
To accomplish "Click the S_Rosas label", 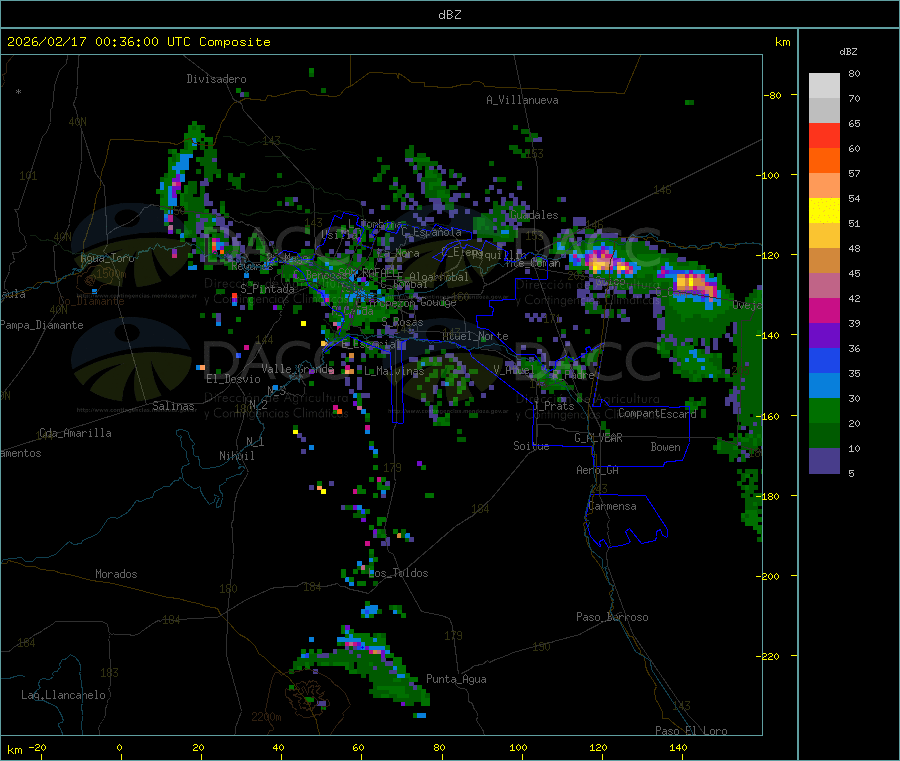I will pyautogui.click(x=402, y=323).
